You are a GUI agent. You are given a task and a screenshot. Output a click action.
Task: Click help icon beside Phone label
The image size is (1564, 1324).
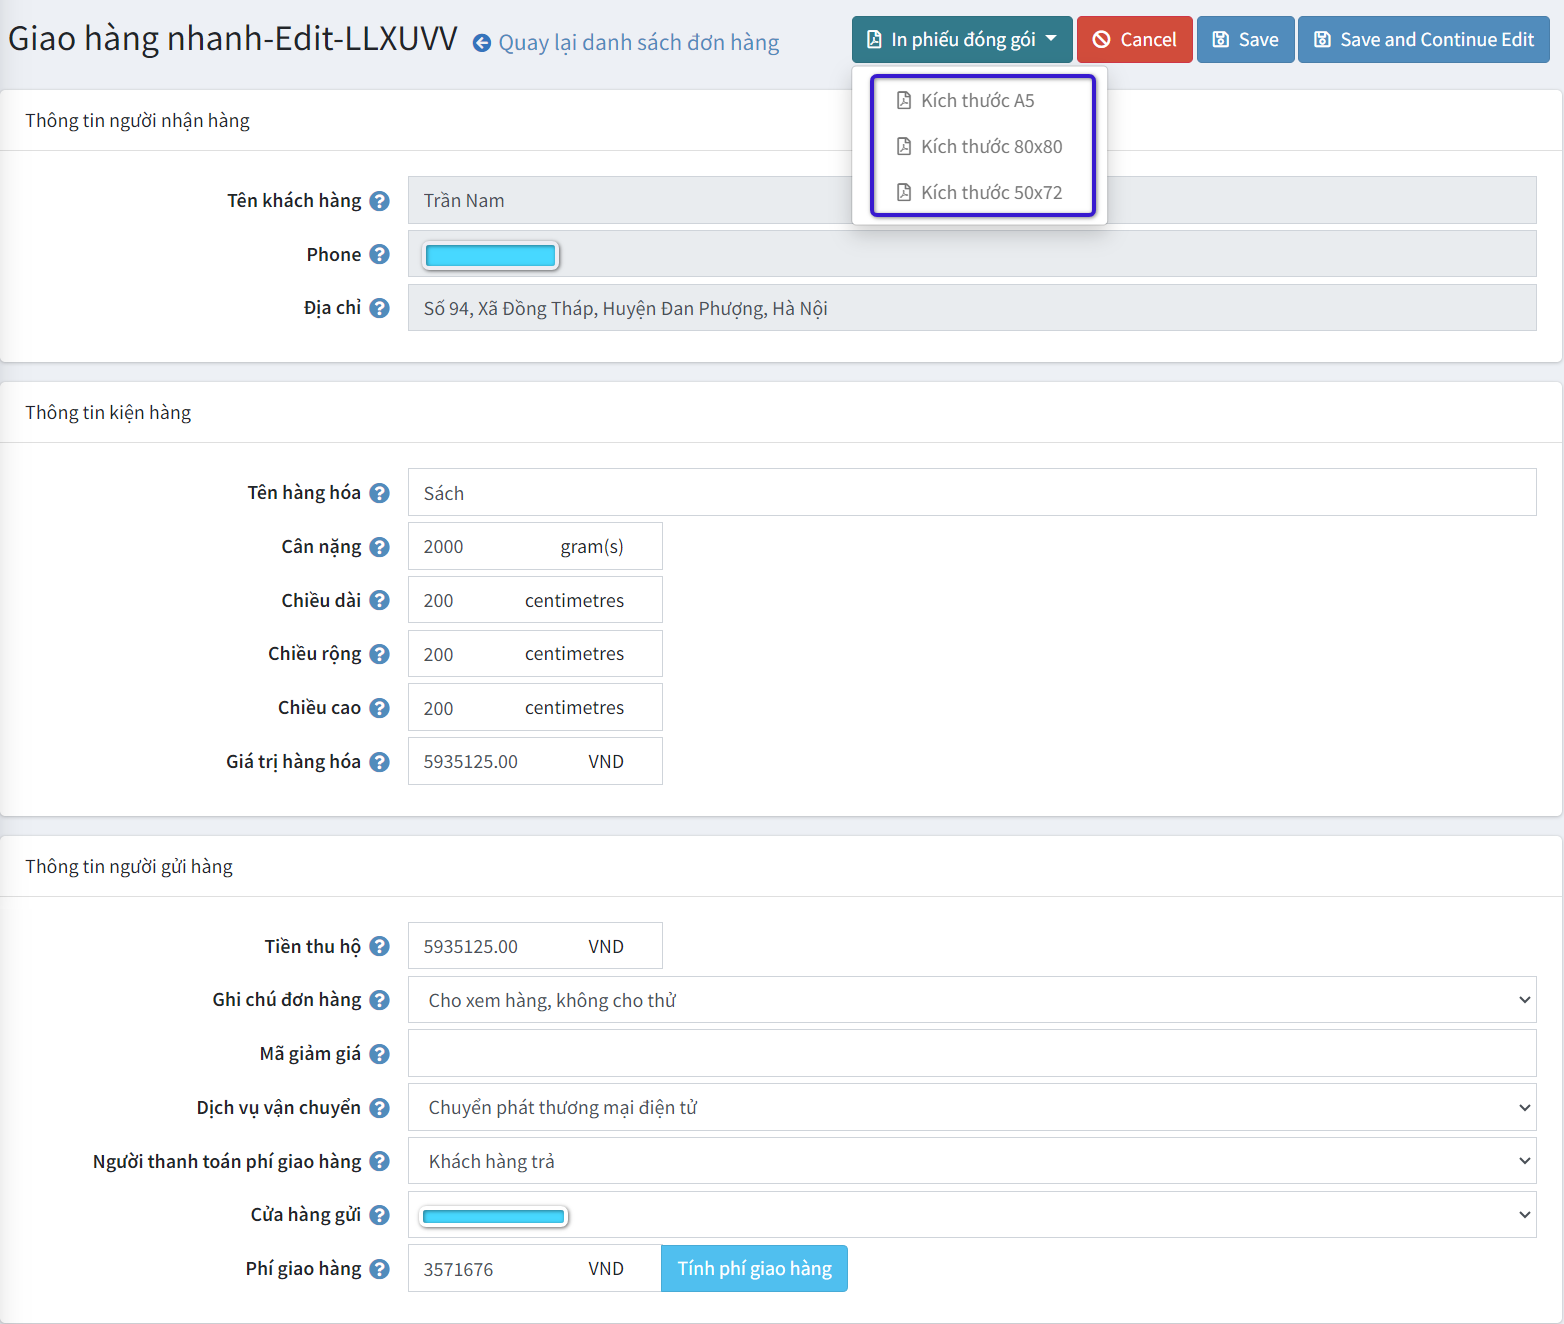(x=379, y=255)
